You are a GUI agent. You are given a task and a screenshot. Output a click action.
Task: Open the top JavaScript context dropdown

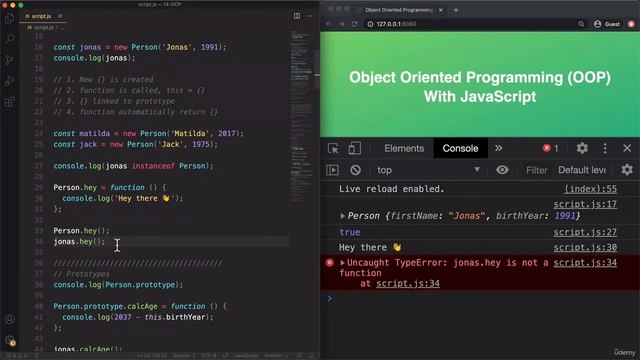(429, 170)
